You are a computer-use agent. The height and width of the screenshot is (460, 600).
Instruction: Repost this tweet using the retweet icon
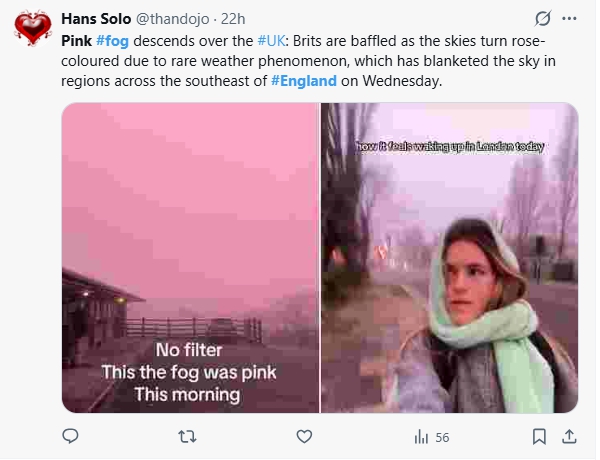click(186, 436)
